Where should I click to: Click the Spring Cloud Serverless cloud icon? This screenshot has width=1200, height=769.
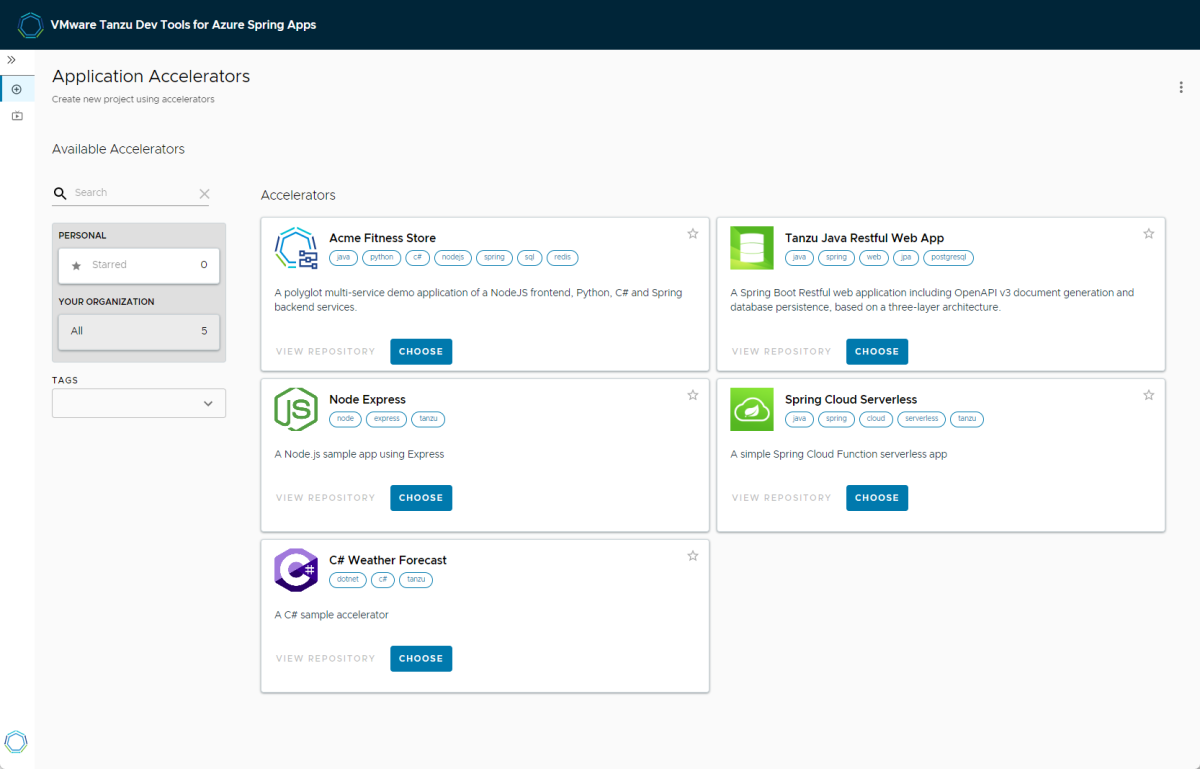(x=752, y=409)
